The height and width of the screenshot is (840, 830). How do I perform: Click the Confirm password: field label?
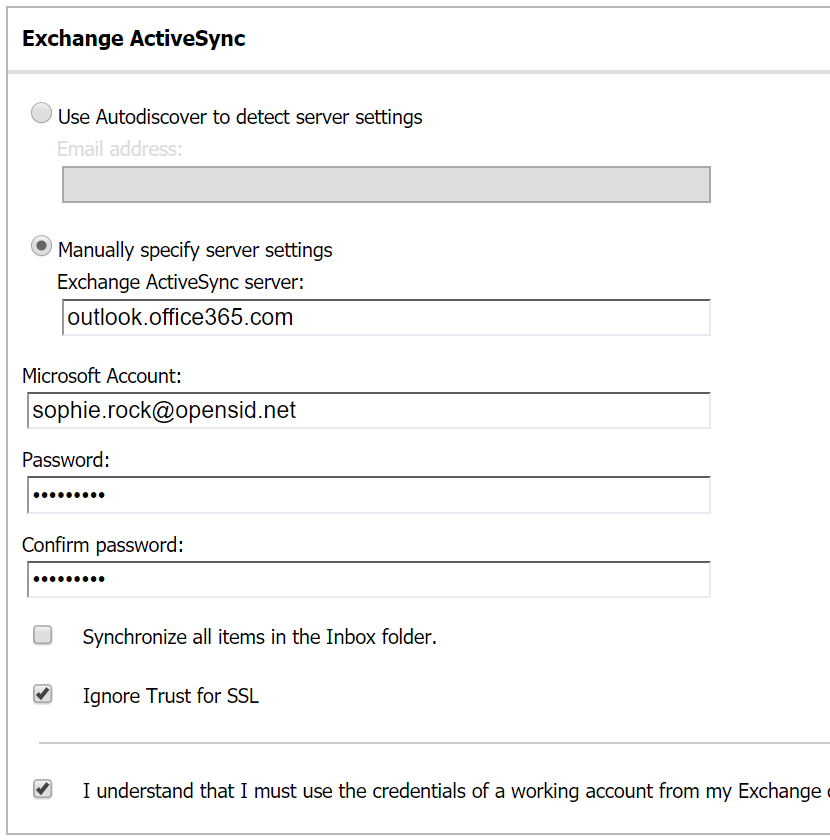tap(103, 545)
